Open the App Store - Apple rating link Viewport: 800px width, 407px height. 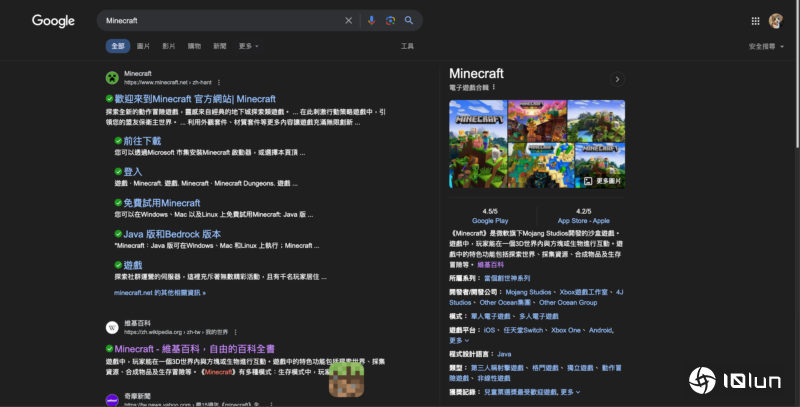point(584,221)
